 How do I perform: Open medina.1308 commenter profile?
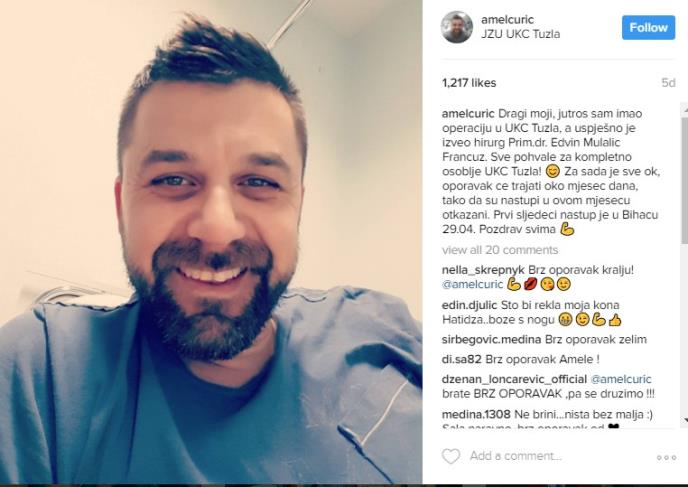[x=476, y=415]
